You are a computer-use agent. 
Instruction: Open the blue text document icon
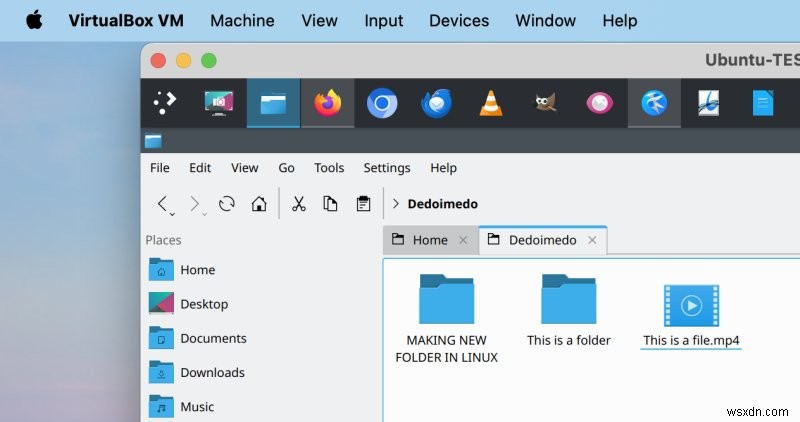763,103
